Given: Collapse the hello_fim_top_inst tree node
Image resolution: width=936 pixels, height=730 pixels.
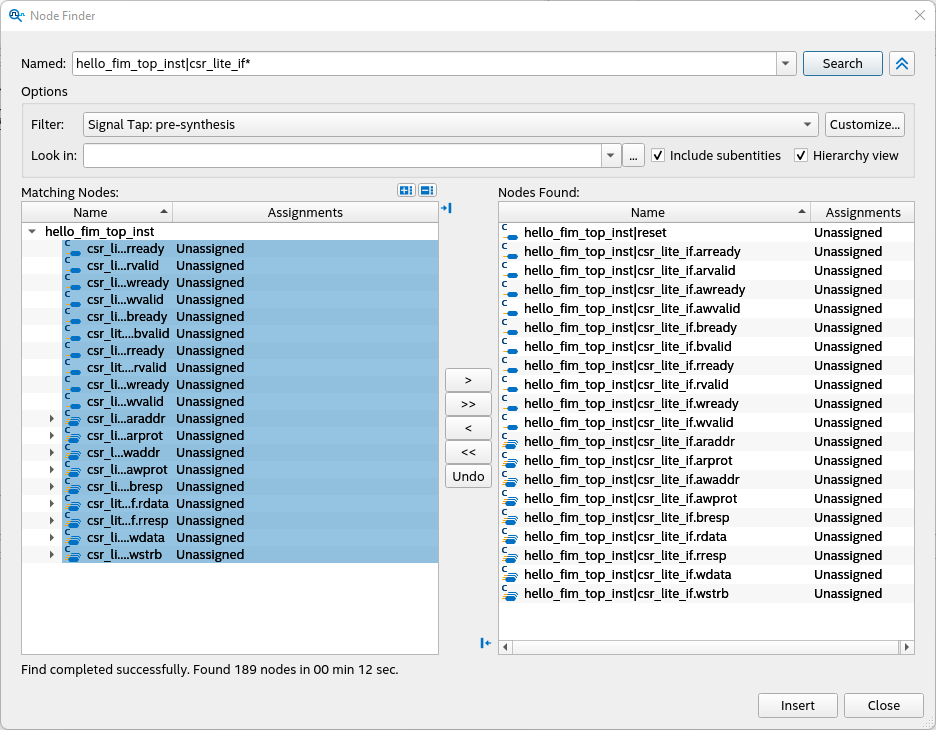Looking at the screenshot, I should pos(33,232).
